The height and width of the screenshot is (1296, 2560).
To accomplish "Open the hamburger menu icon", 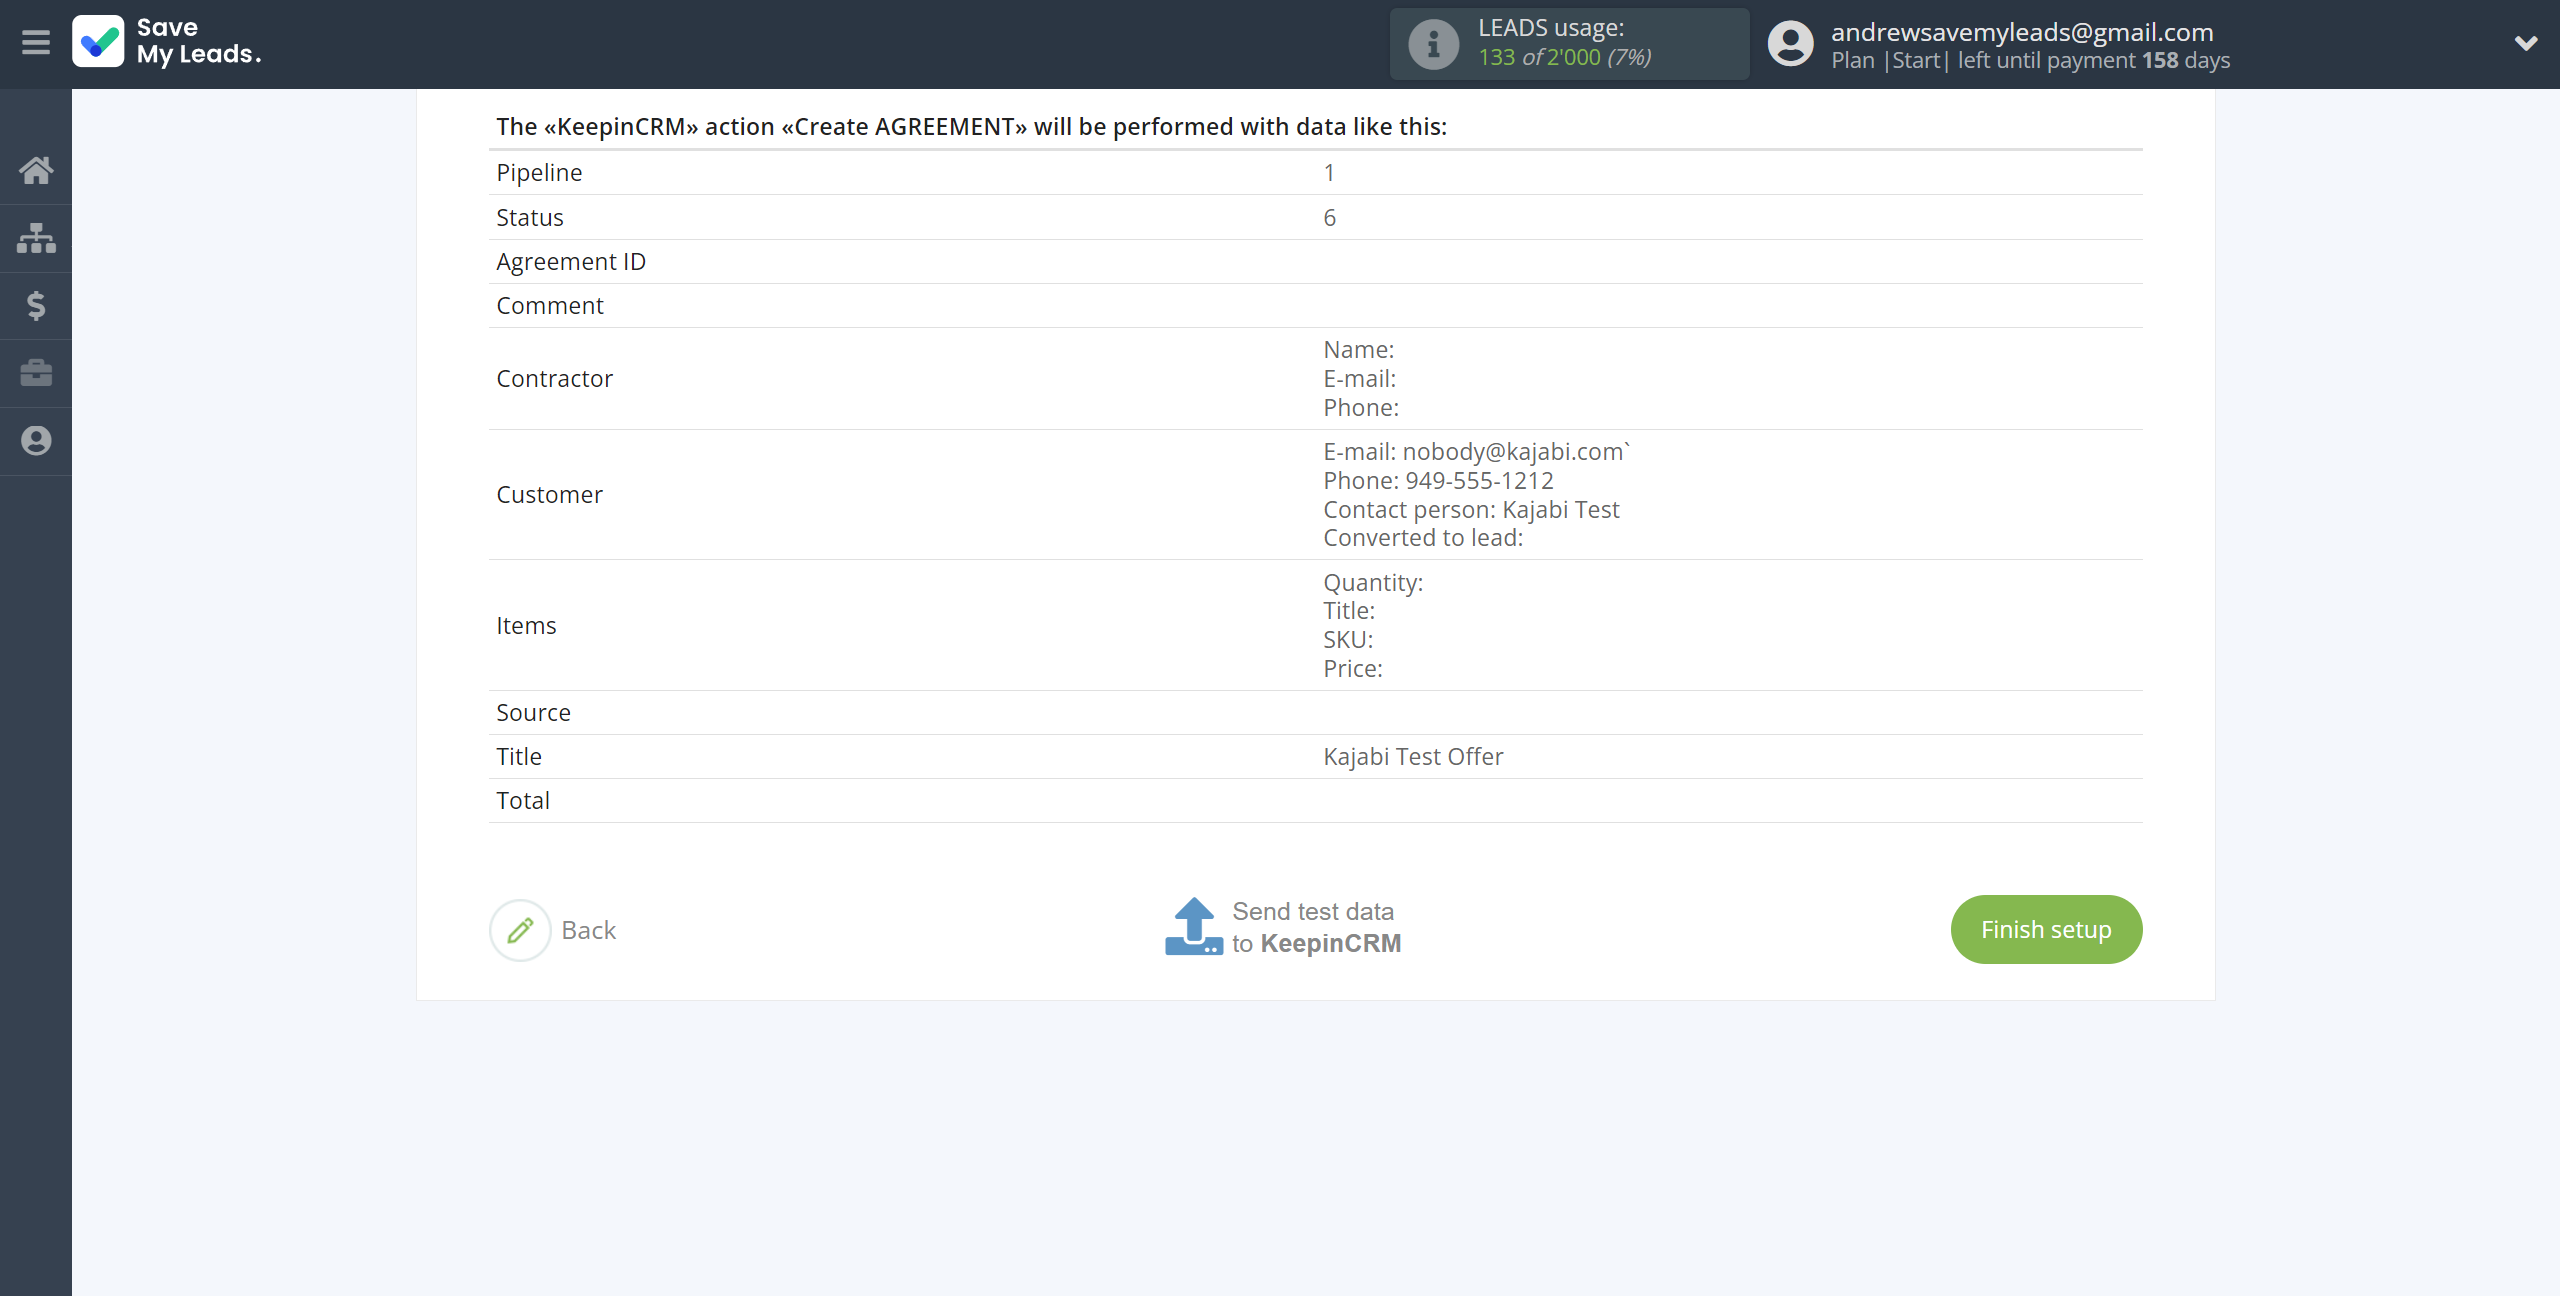I will click(36, 42).
